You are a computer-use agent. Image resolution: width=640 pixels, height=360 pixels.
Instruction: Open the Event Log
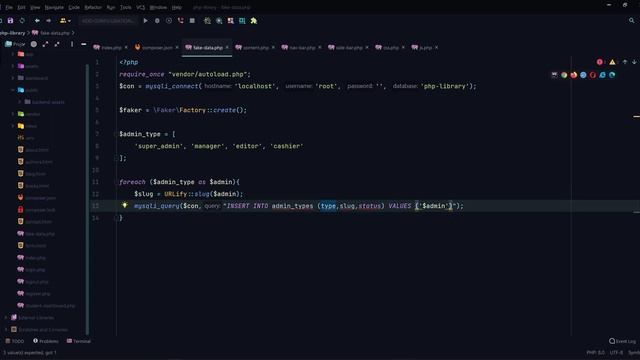click(x=622, y=341)
